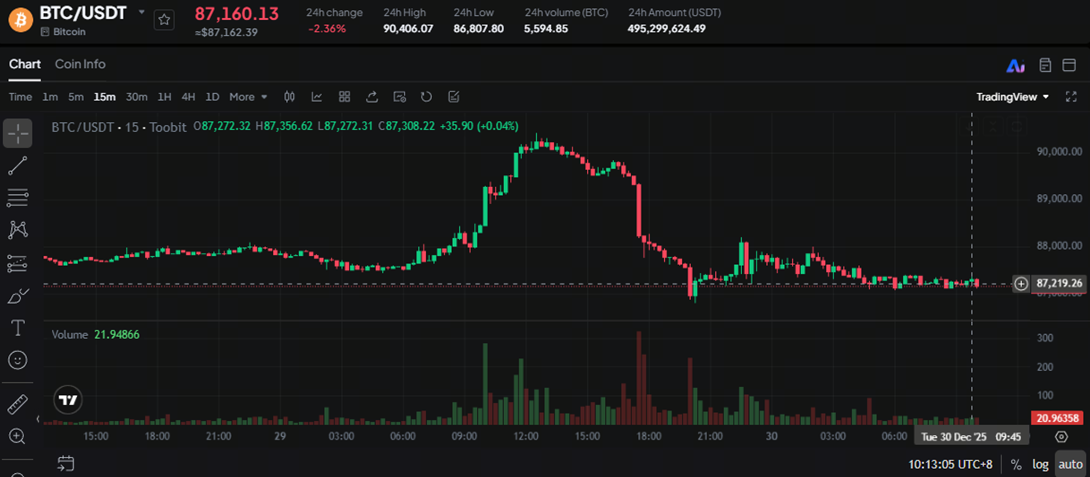Select the brush drawing tool
This screenshot has width=1090, height=477.
click(17, 296)
